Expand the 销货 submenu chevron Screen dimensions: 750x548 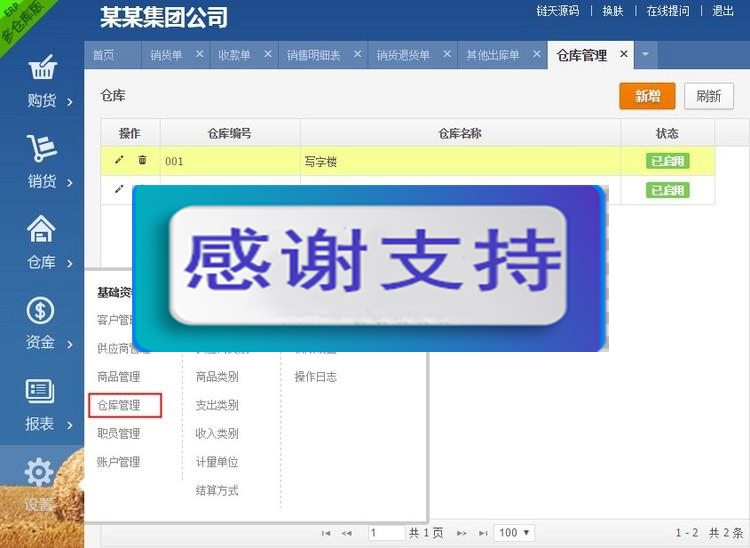(70, 183)
